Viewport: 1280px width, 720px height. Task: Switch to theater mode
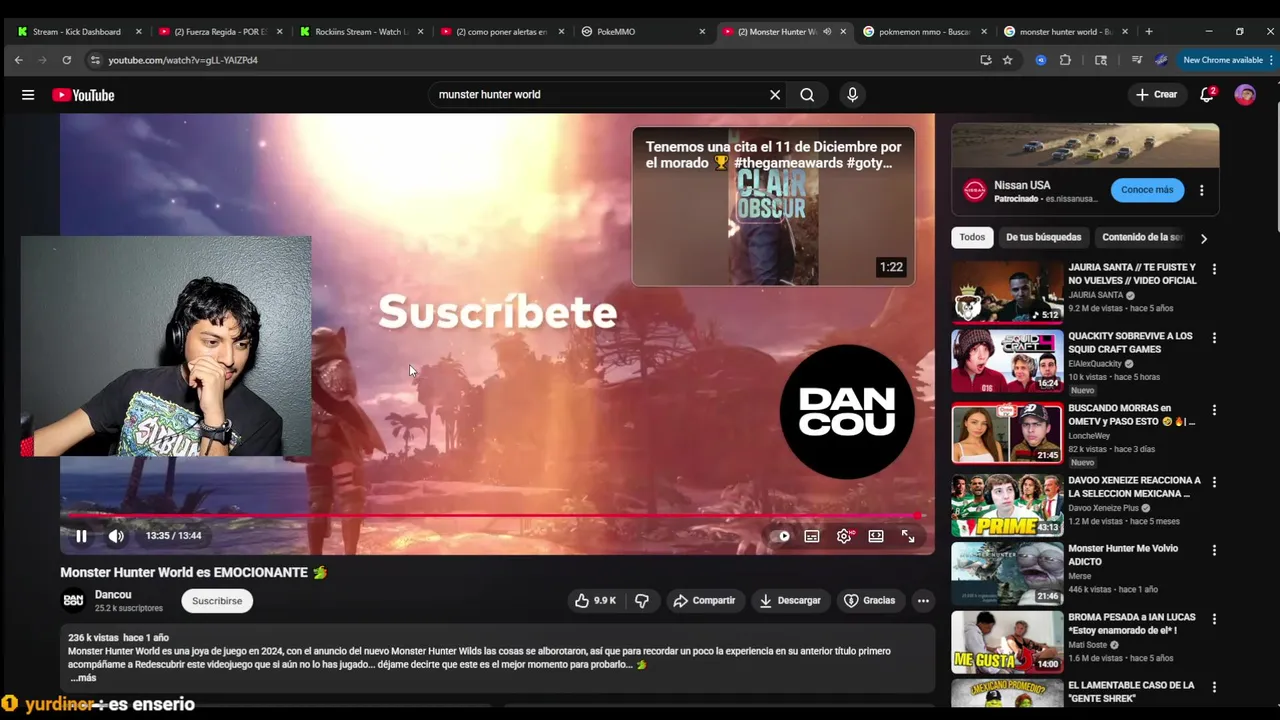pos(876,536)
